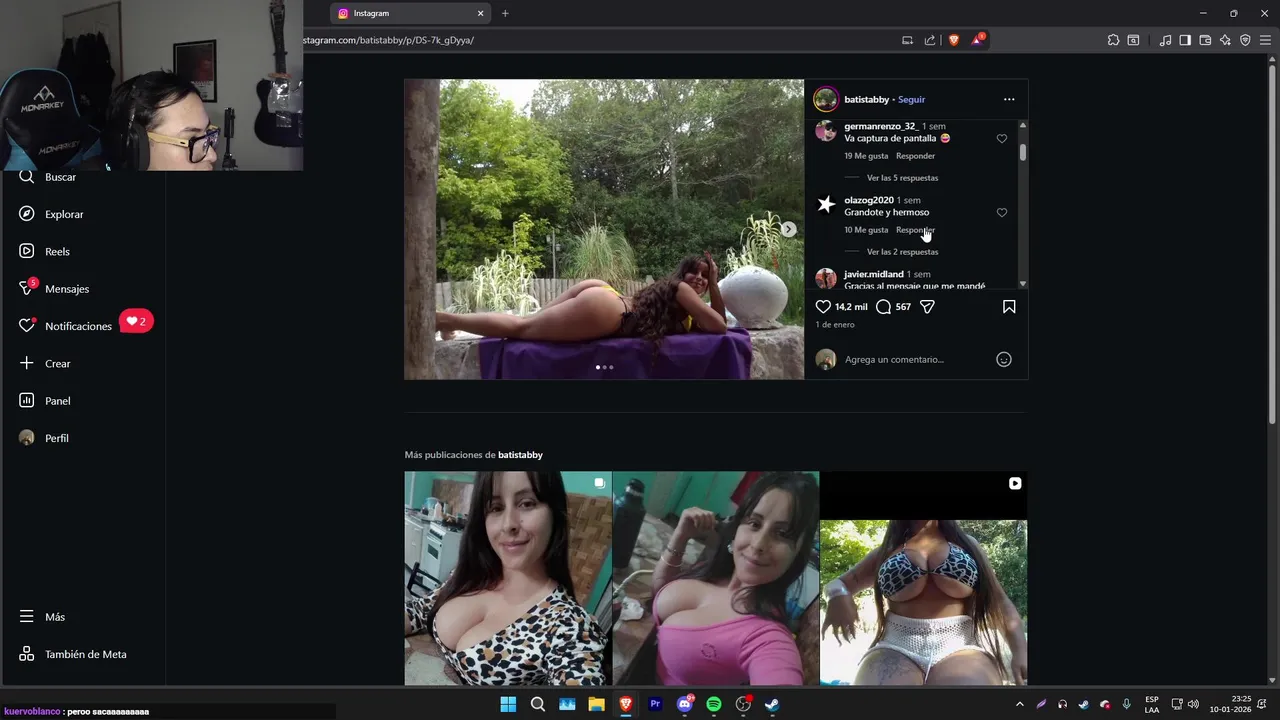Viewport: 1280px width, 720px height.
Task: Click the share page icon in address bar
Action: 930,40
